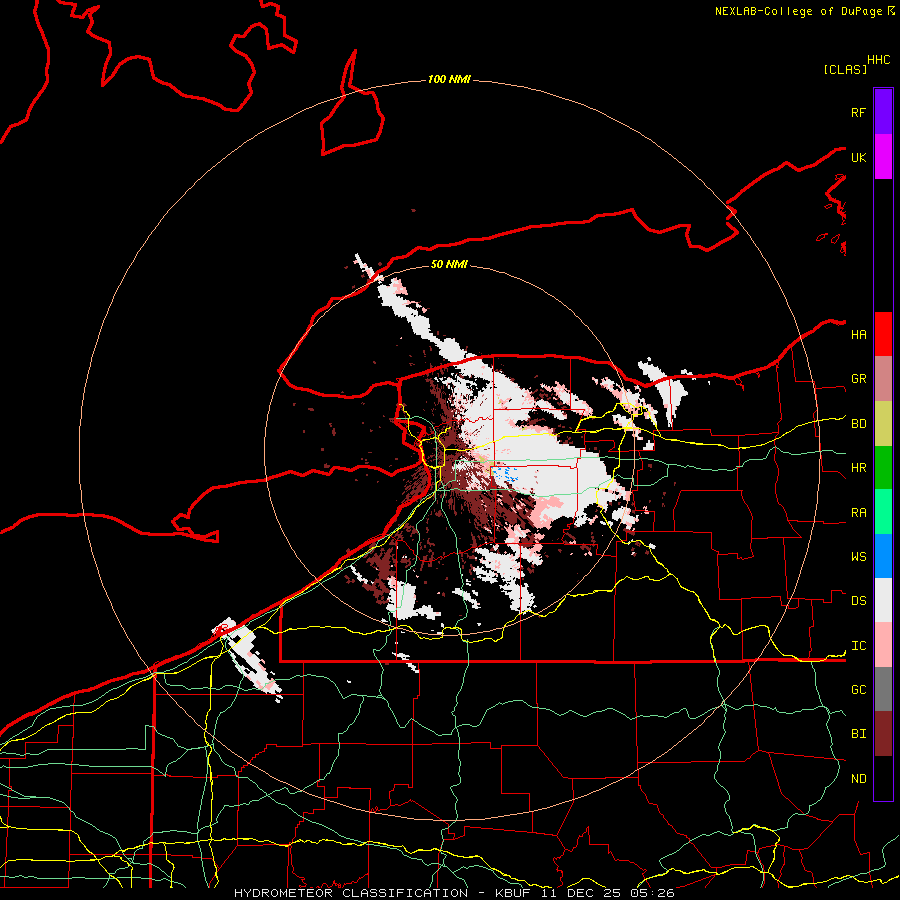Click the 50 NMI range ring label
The image size is (900, 900).
[x=449, y=264]
